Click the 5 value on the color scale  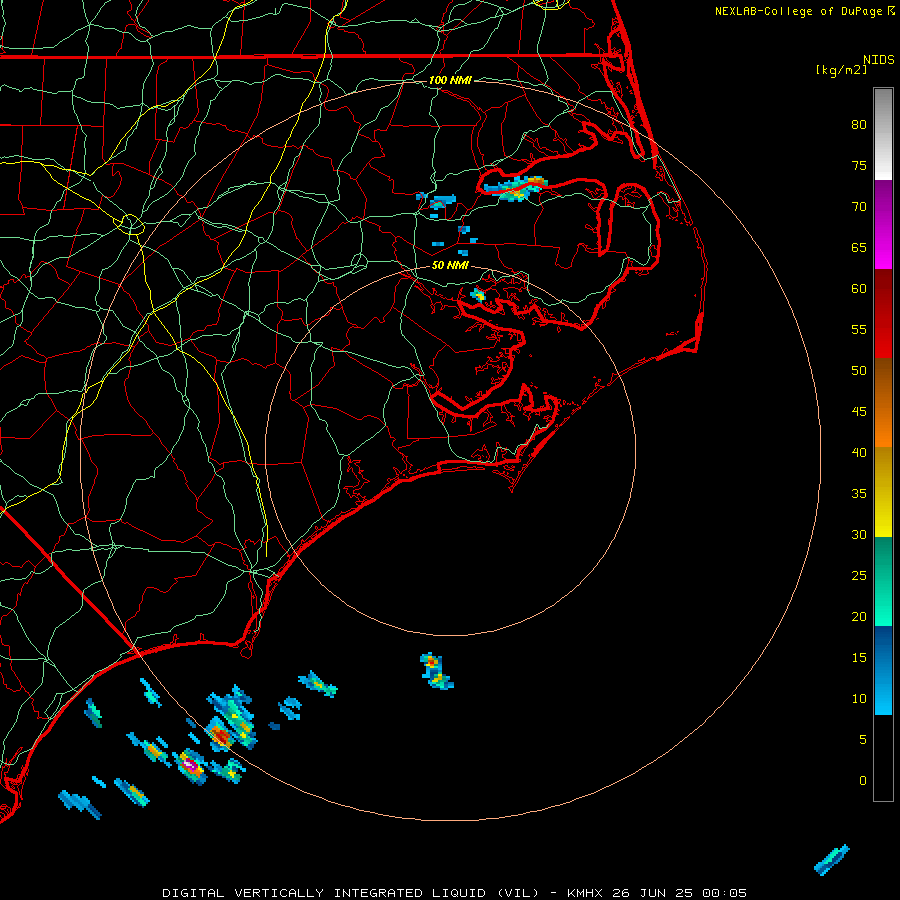[863, 740]
